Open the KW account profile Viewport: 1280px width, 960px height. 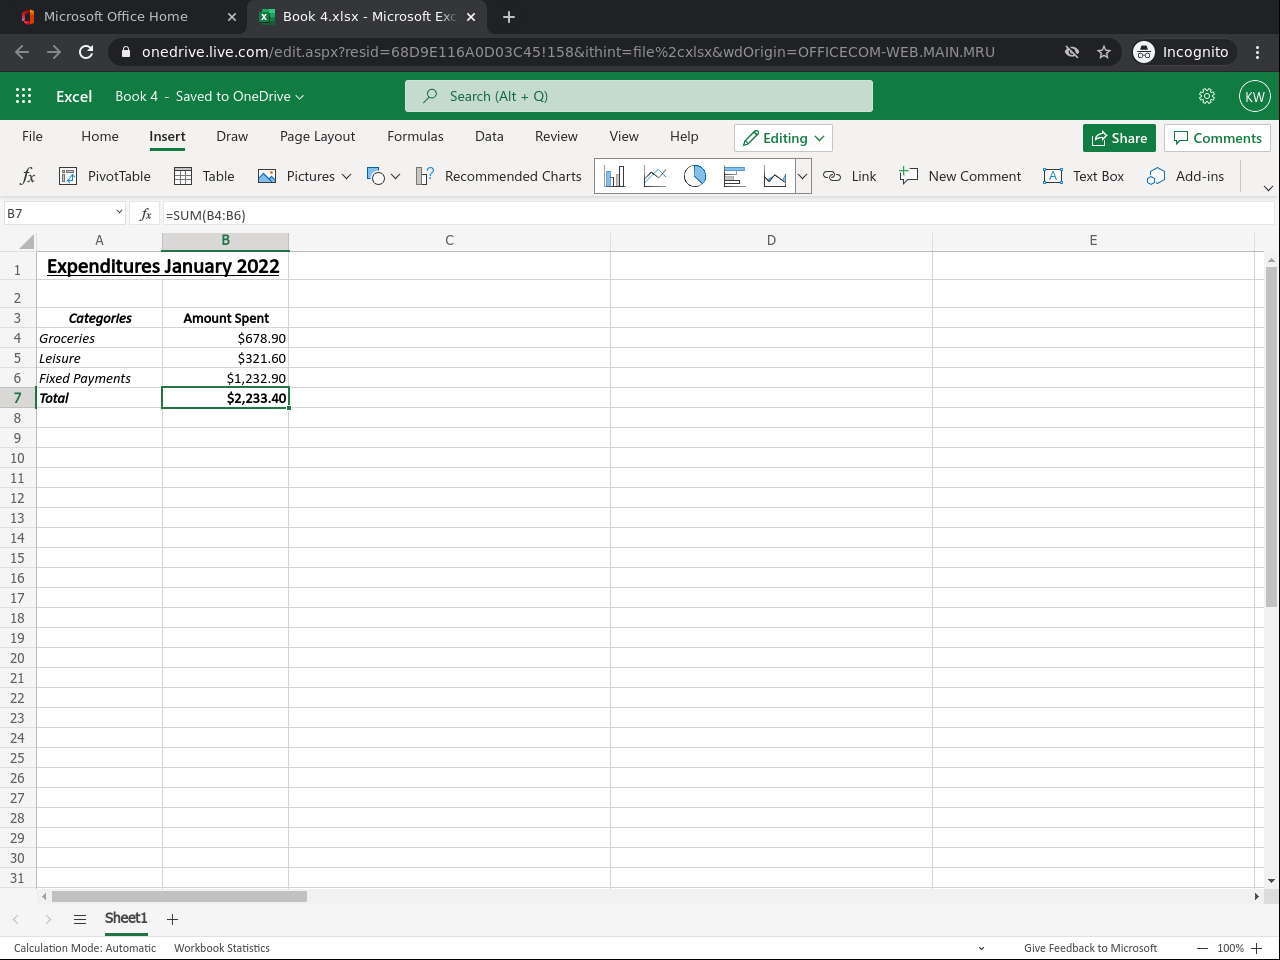[x=1254, y=96]
